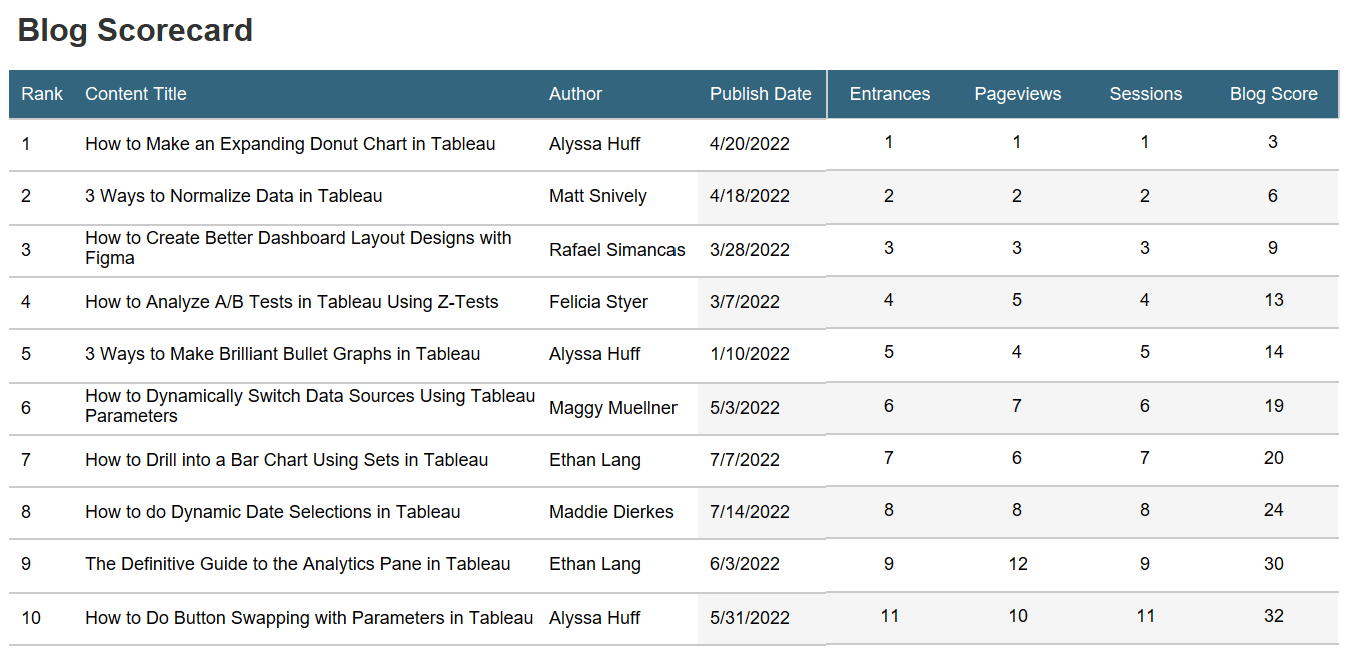Click author Rafael Simancas
Image resolution: width=1346 pixels, height=656 pixels.
coord(617,250)
